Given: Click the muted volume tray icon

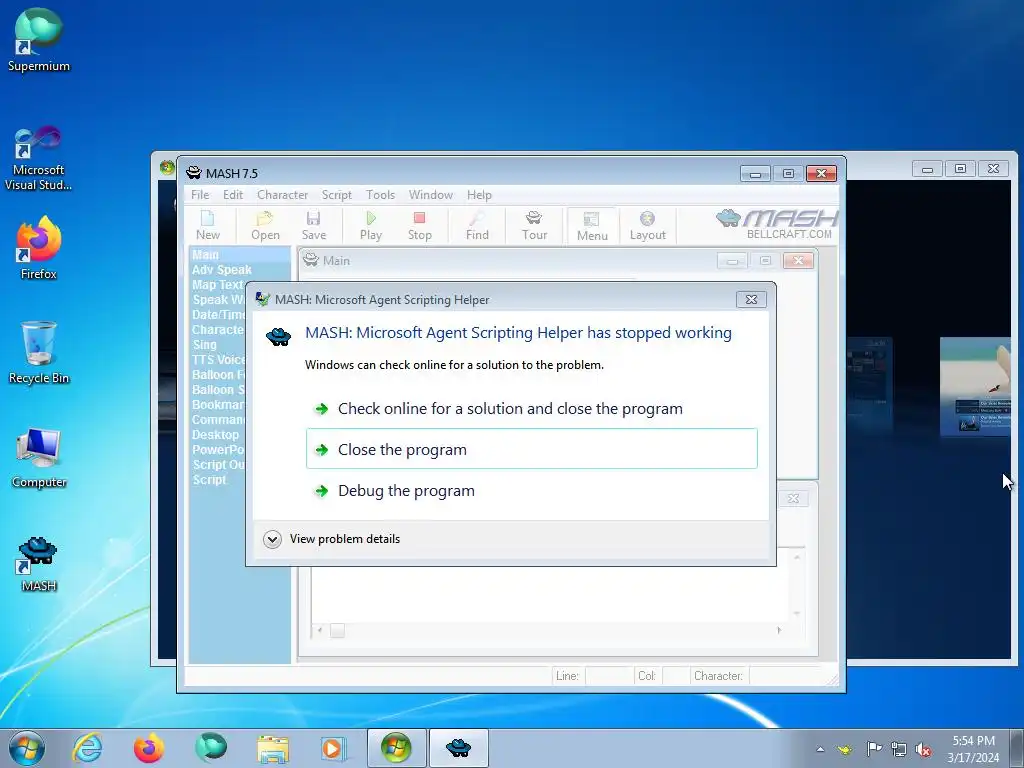Looking at the screenshot, I should (x=923, y=749).
